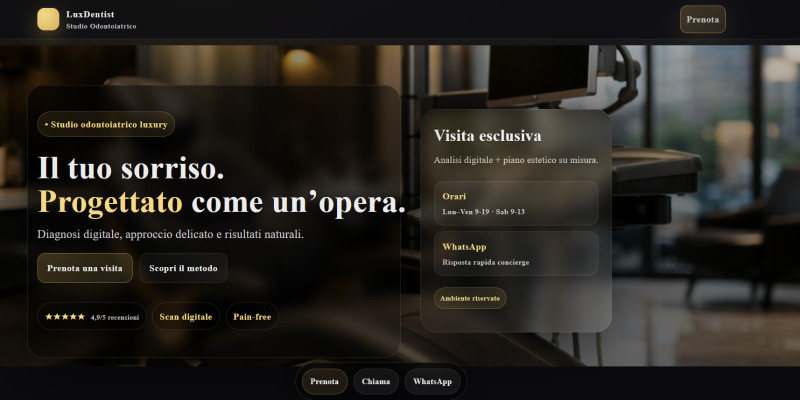Click the 4,9/5 recensioni rating pill
Viewport: 800px width, 400px height.
pyautogui.click(x=92, y=316)
